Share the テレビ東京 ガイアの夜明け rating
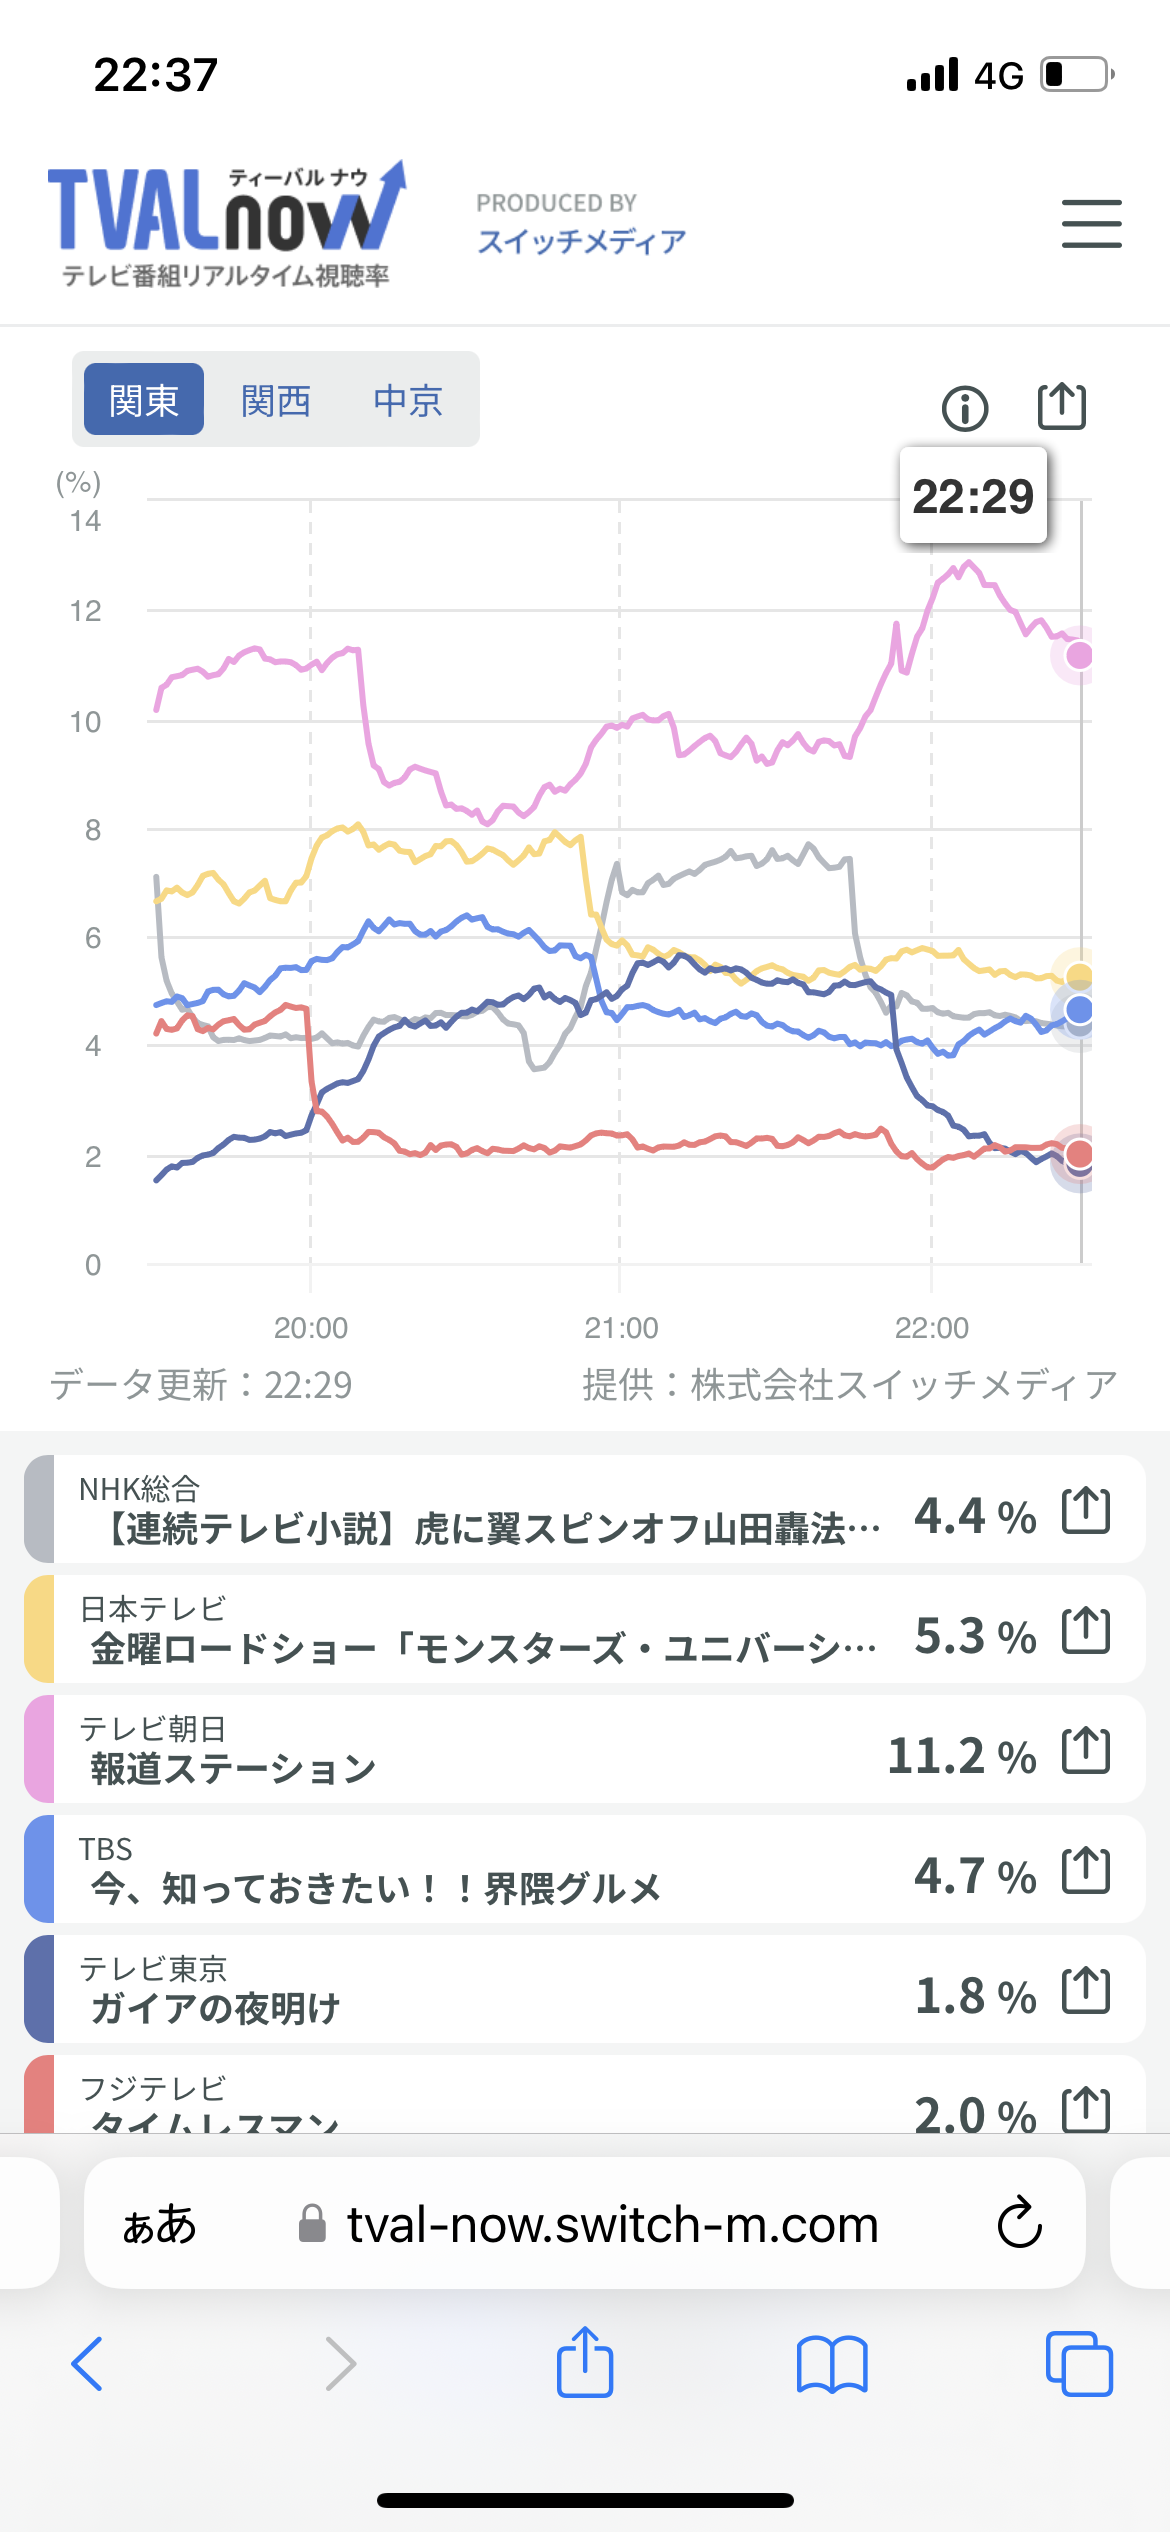 [1086, 1990]
